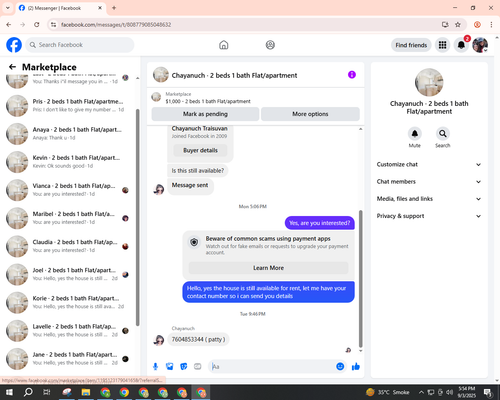Click More options button
The height and width of the screenshot is (400, 500).
coord(310,114)
